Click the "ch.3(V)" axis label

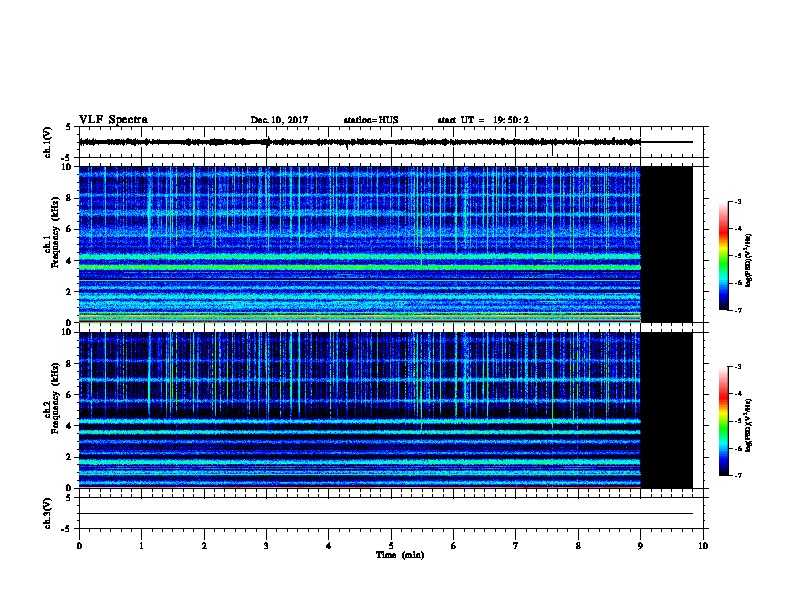click(x=48, y=513)
